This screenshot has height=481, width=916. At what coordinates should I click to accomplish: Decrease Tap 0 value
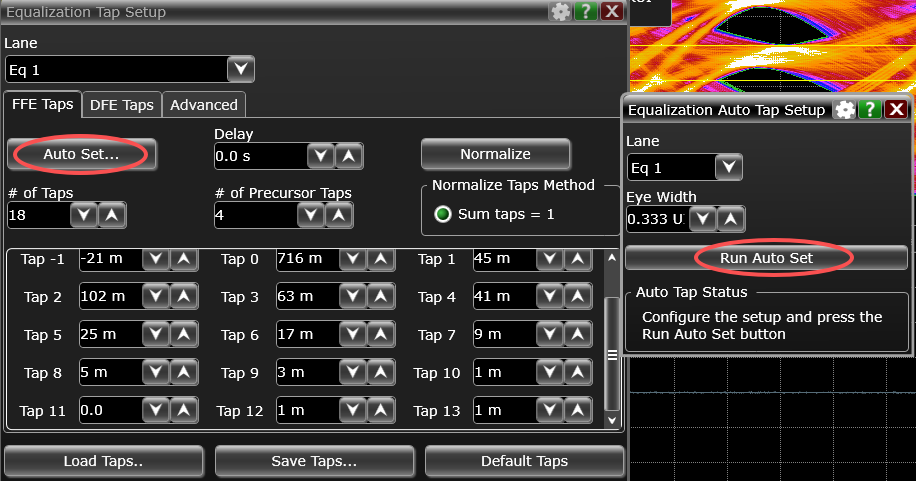[353, 259]
